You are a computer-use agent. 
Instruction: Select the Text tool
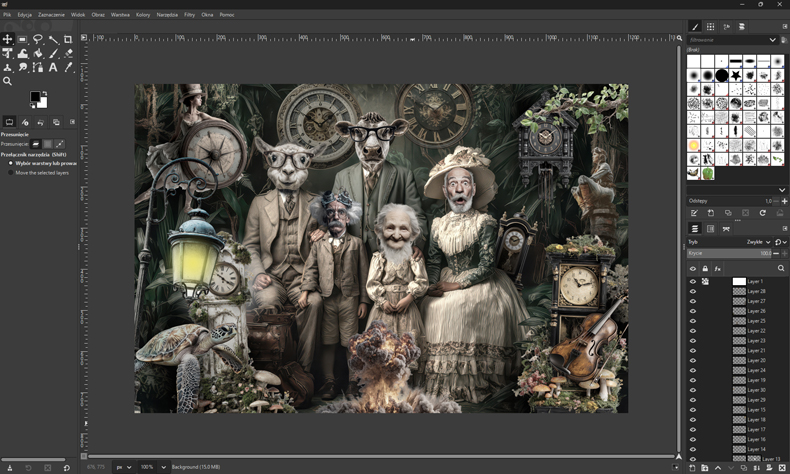[53, 67]
